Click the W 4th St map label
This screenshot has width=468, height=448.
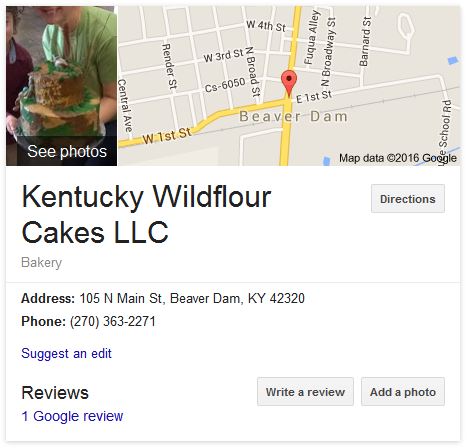266,26
